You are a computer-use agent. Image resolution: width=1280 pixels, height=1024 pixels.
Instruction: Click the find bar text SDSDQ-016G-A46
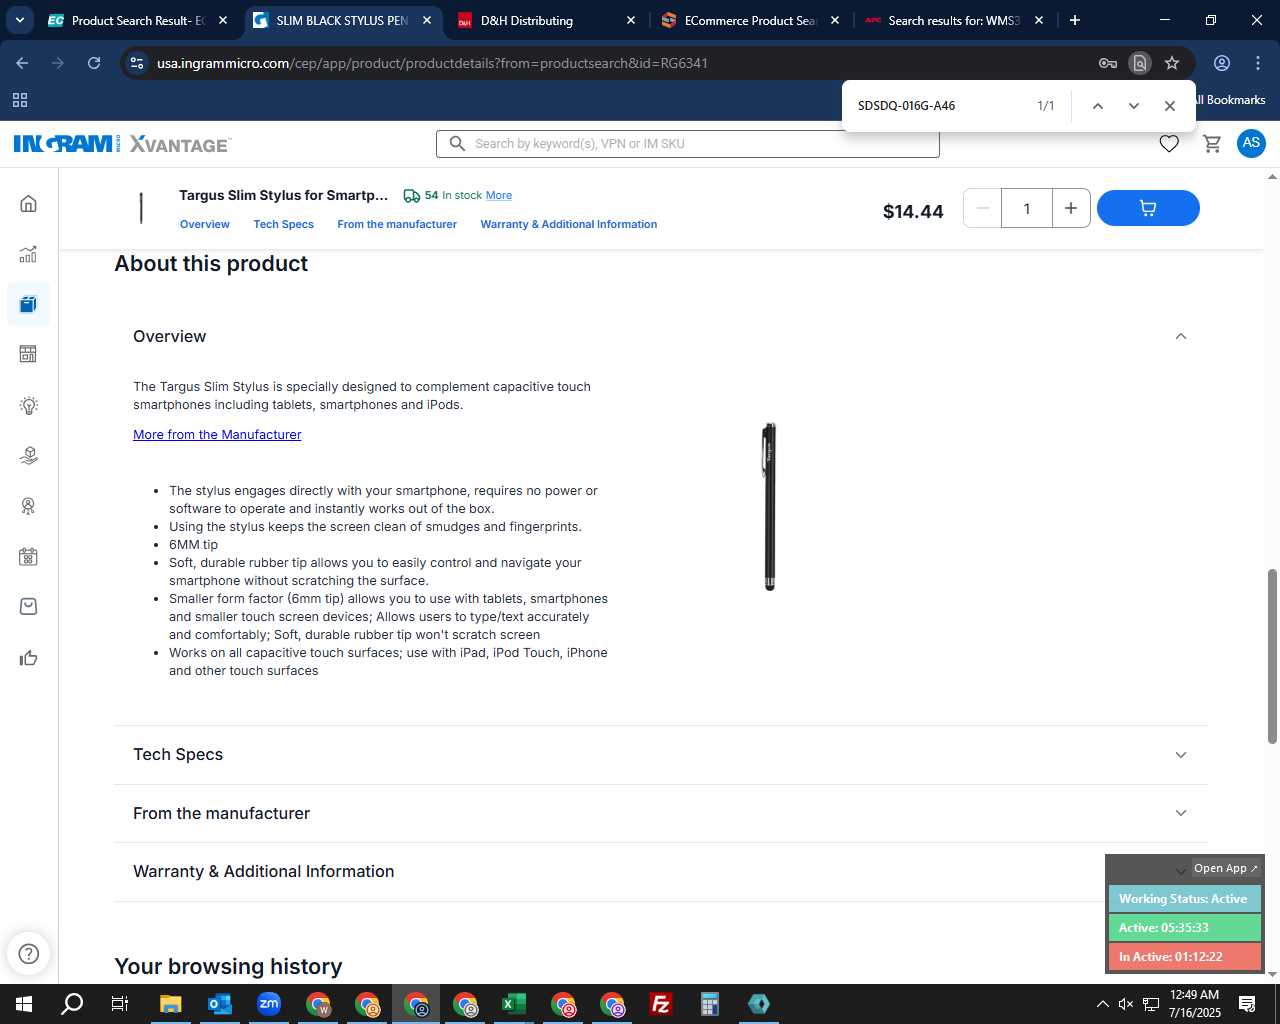tap(906, 106)
